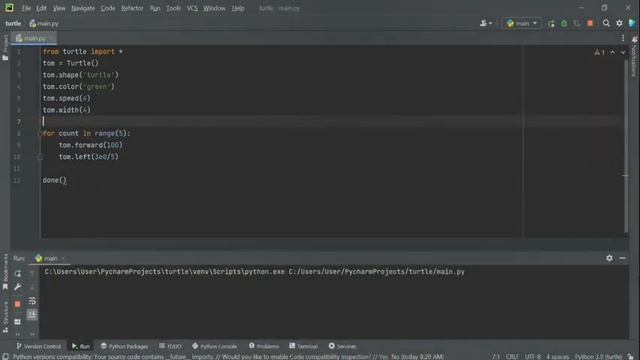The height and width of the screenshot is (360, 640).
Task: Click main.py breadcrumb in navigation bar
Action: click(44, 24)
